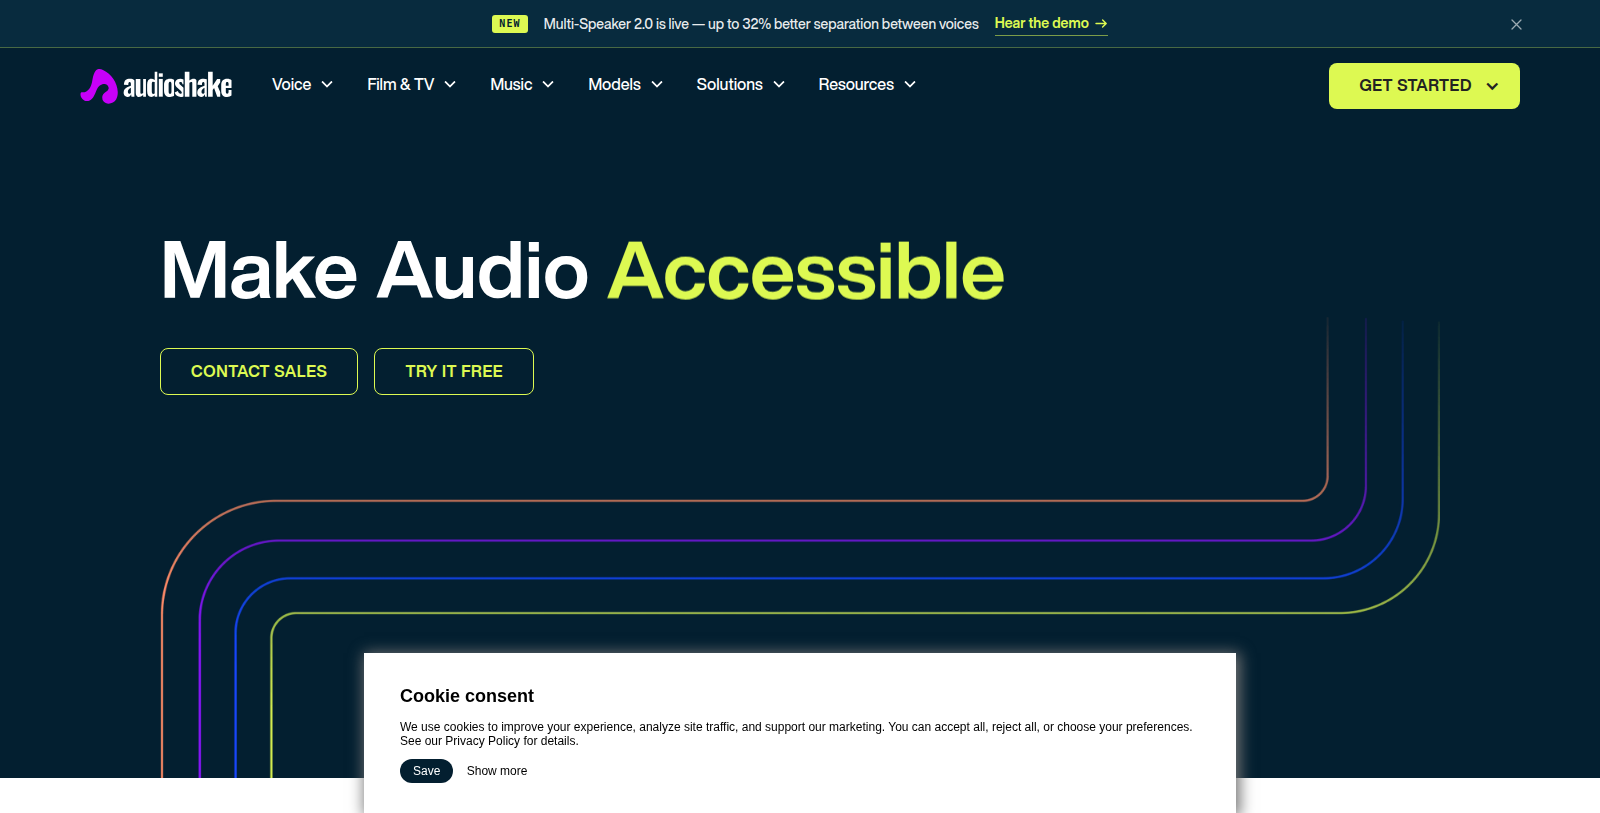Click the Make Audio Accessible headline

pos(582,271)
